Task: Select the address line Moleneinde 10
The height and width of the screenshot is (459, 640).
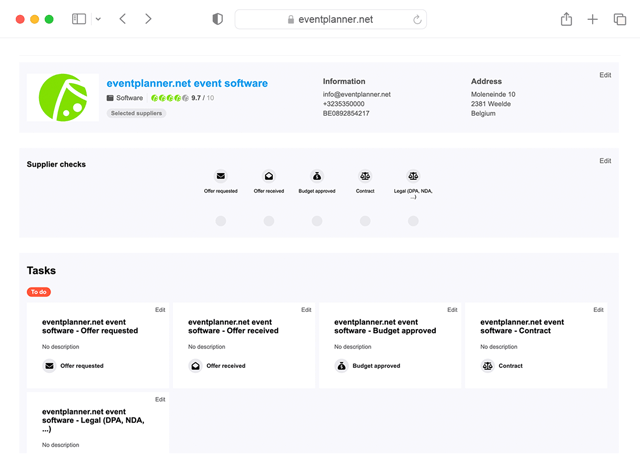Action: click(493, 94)
